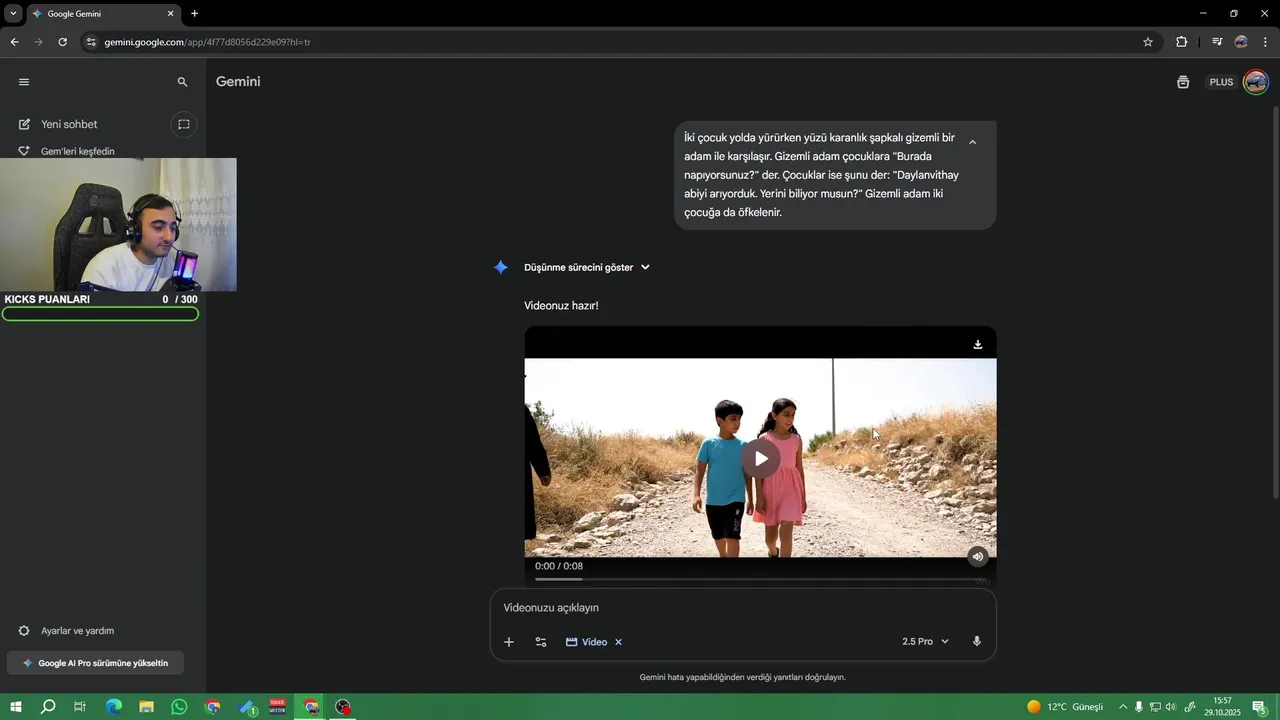Reload the page

[62, 42]
